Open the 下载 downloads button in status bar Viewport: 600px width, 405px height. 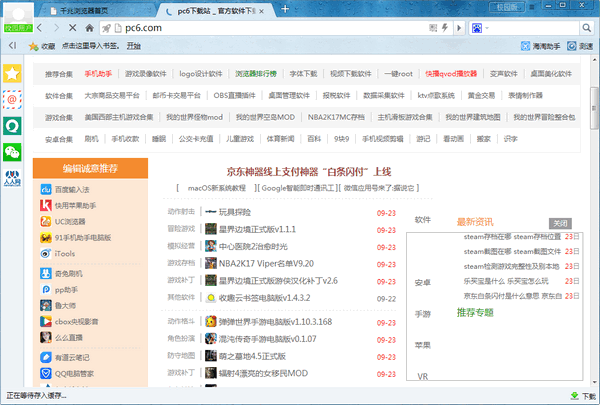pos(584,396)
